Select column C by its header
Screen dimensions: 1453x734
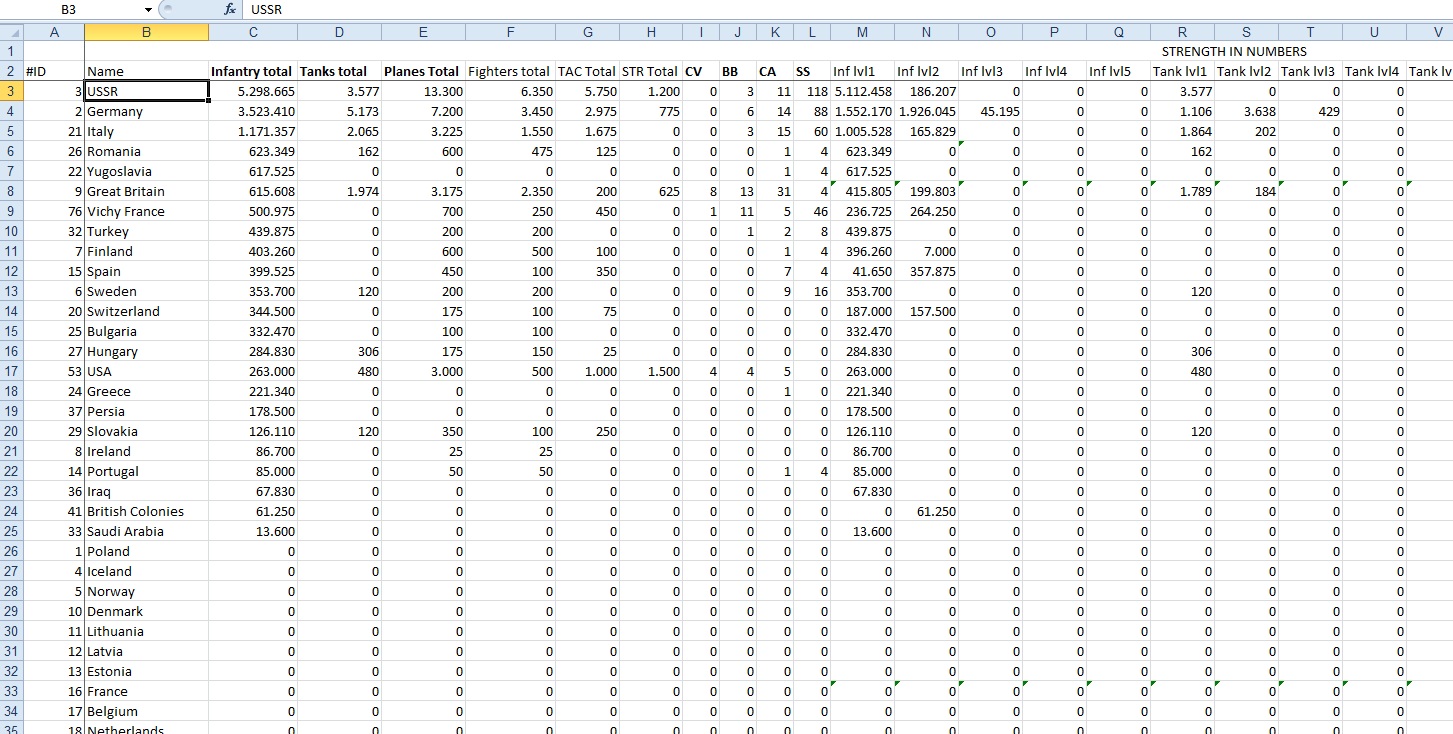pos(253,32)
